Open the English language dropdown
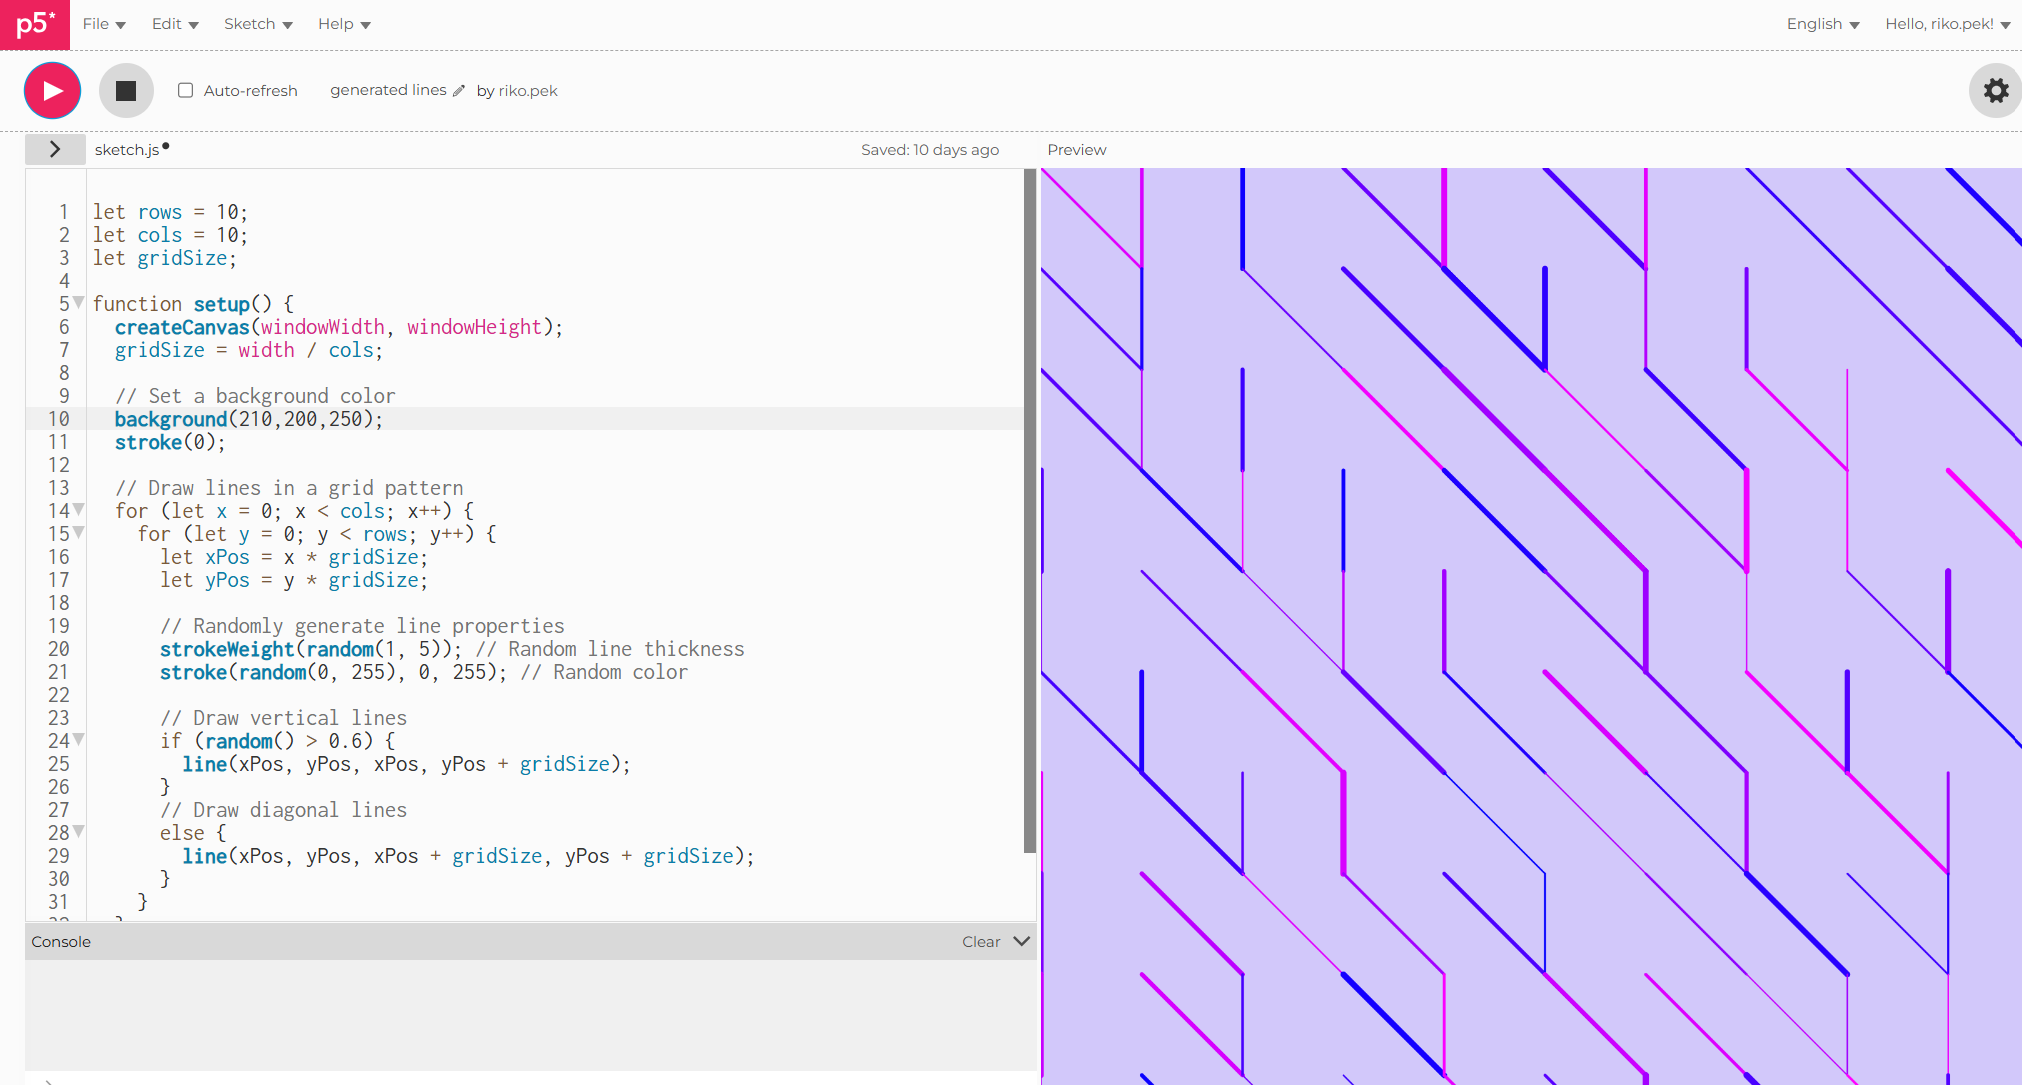This screenshot has width=2022, height=1085. [1822, 24]
